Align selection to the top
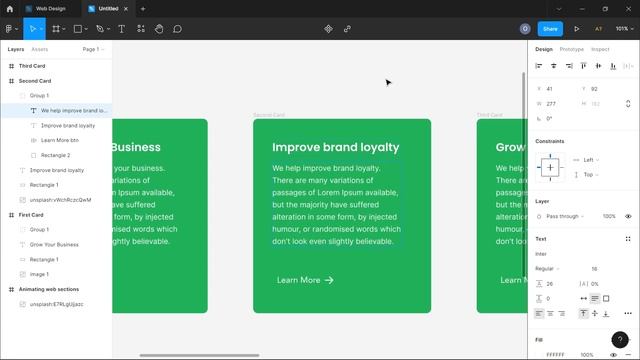The height and width of the screenshot is (360, 640). [584, 66]
